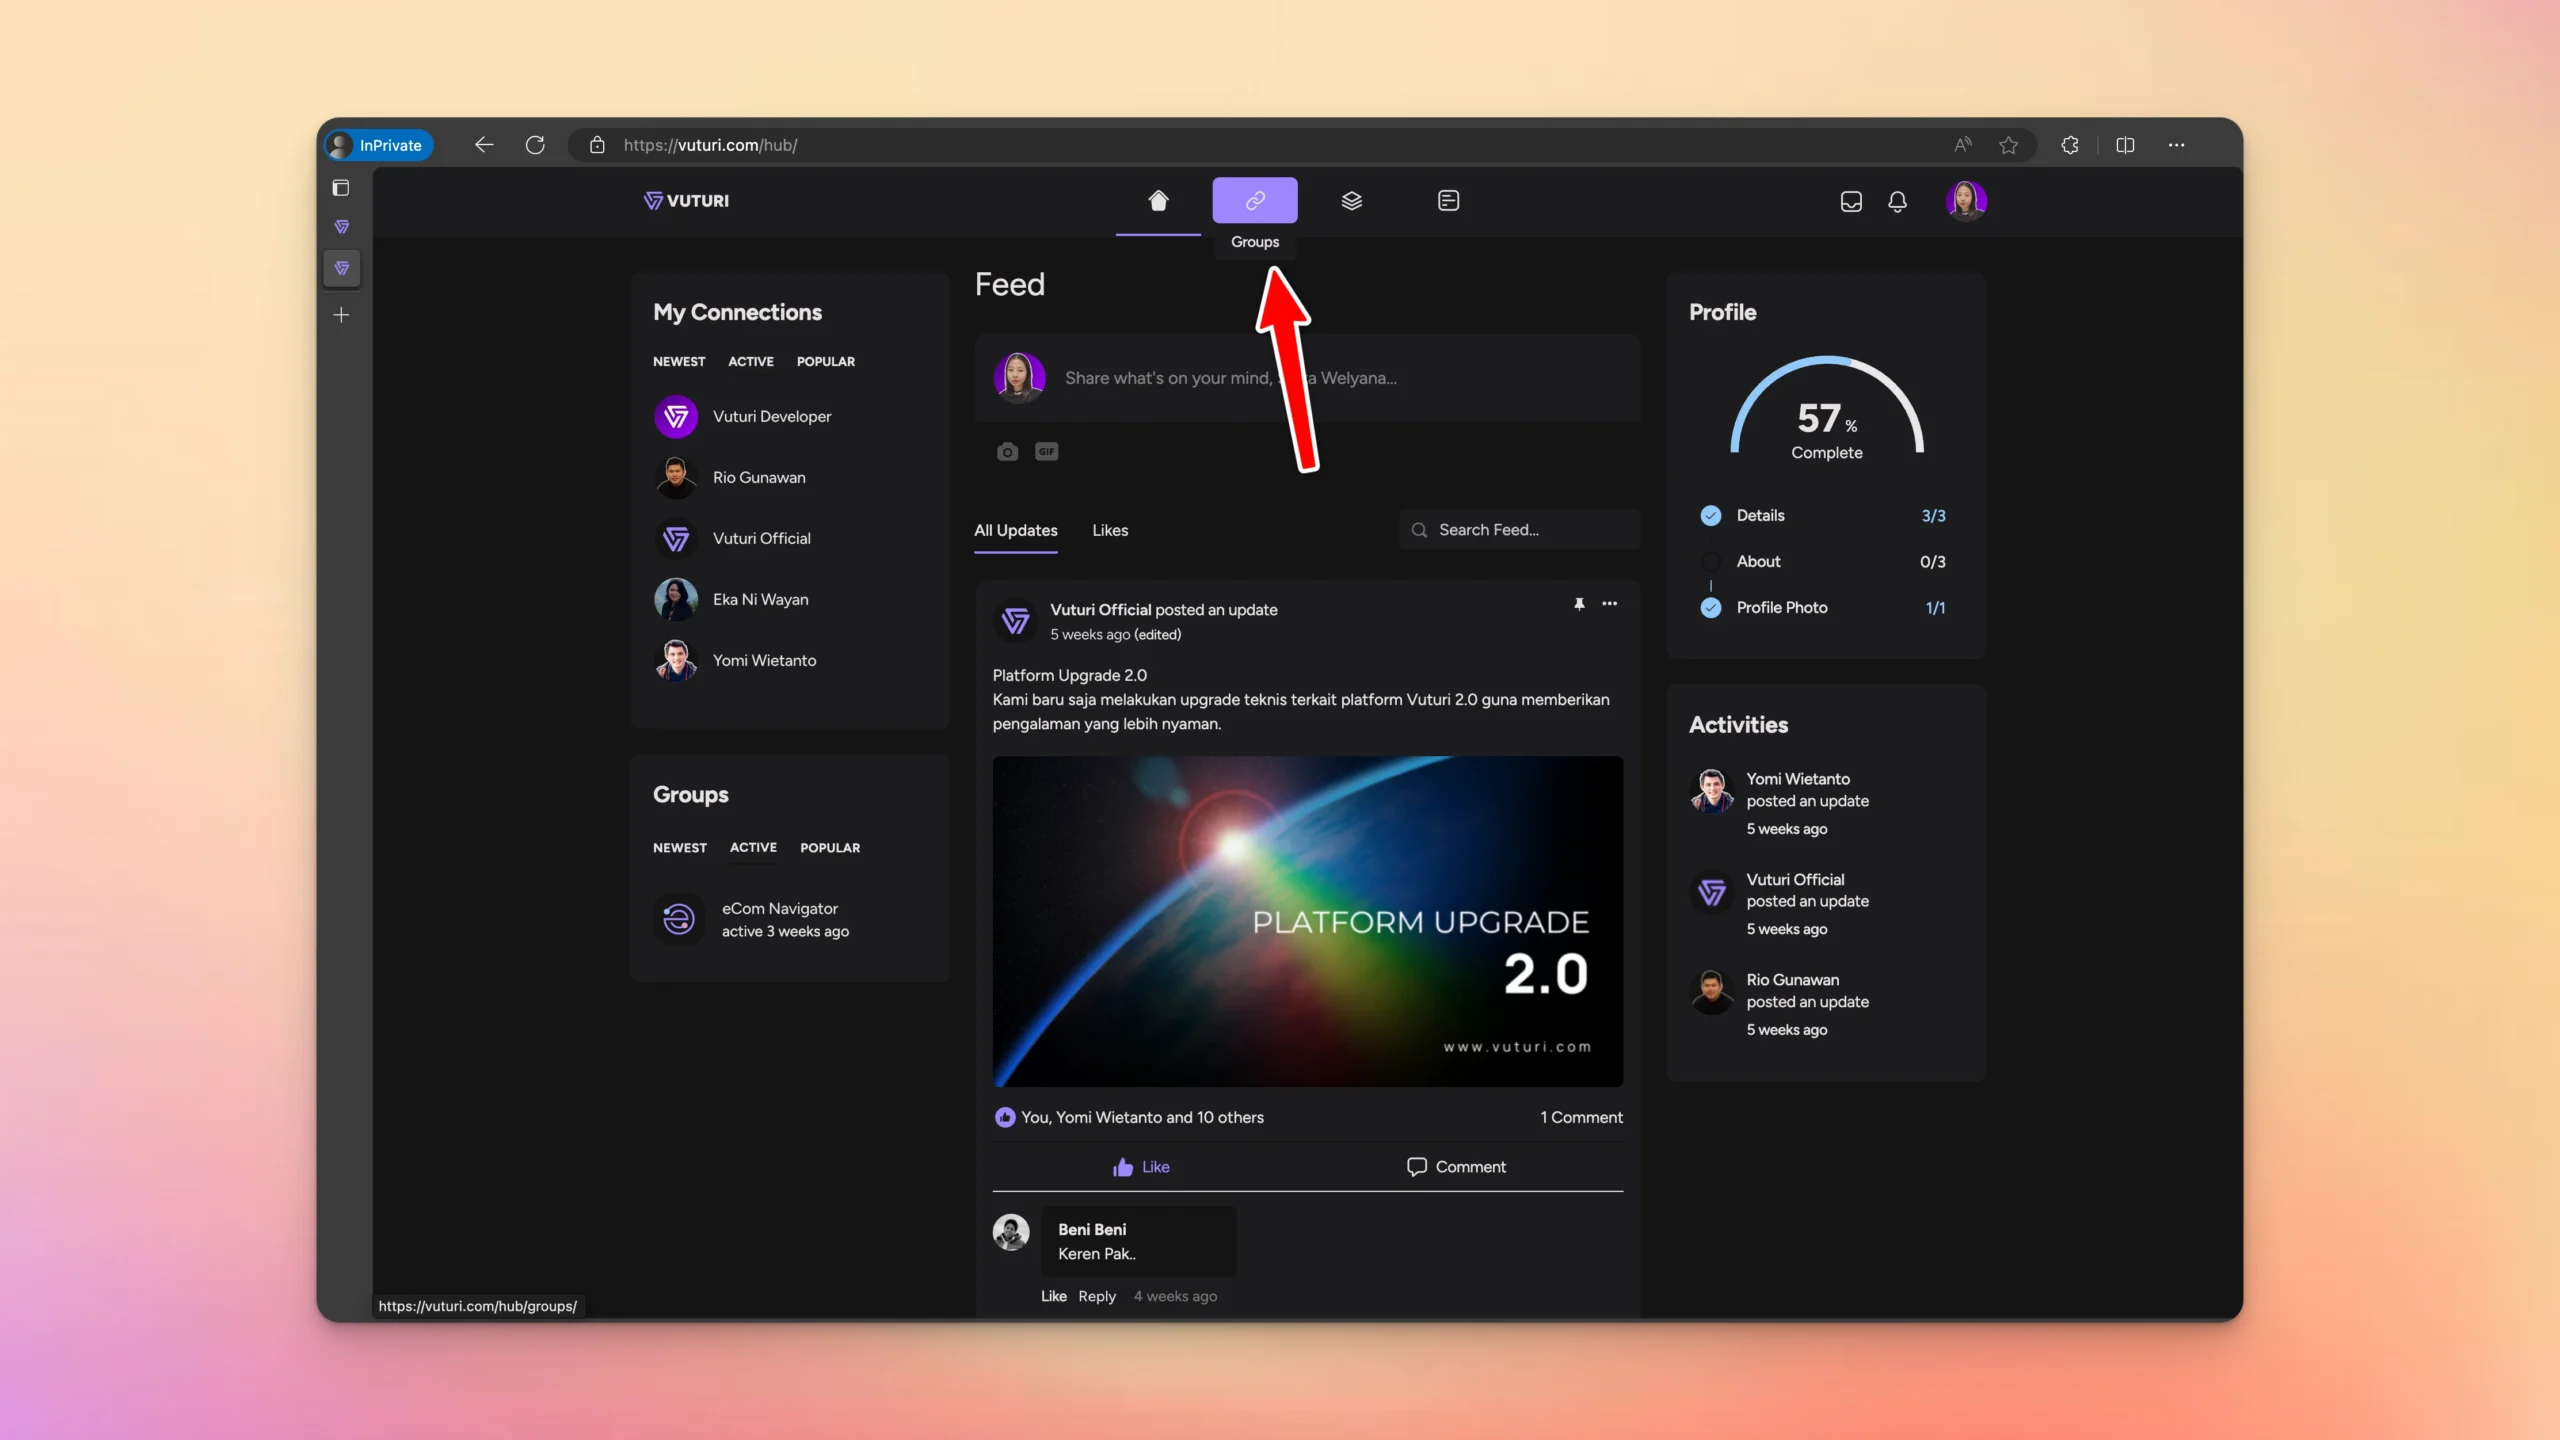The height and width of the screenshot is (1440, 2560).
Task: View the 1 Comment count
Action: (x=1581, y=1118)
